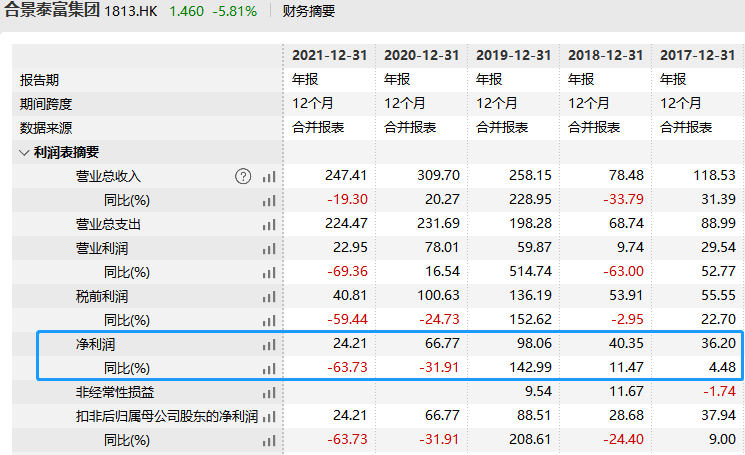Image resolution: width=745 pixels, height=455 pixels.
Task: Select the 2020-12-31 column header
Action: tap(421, 56)
